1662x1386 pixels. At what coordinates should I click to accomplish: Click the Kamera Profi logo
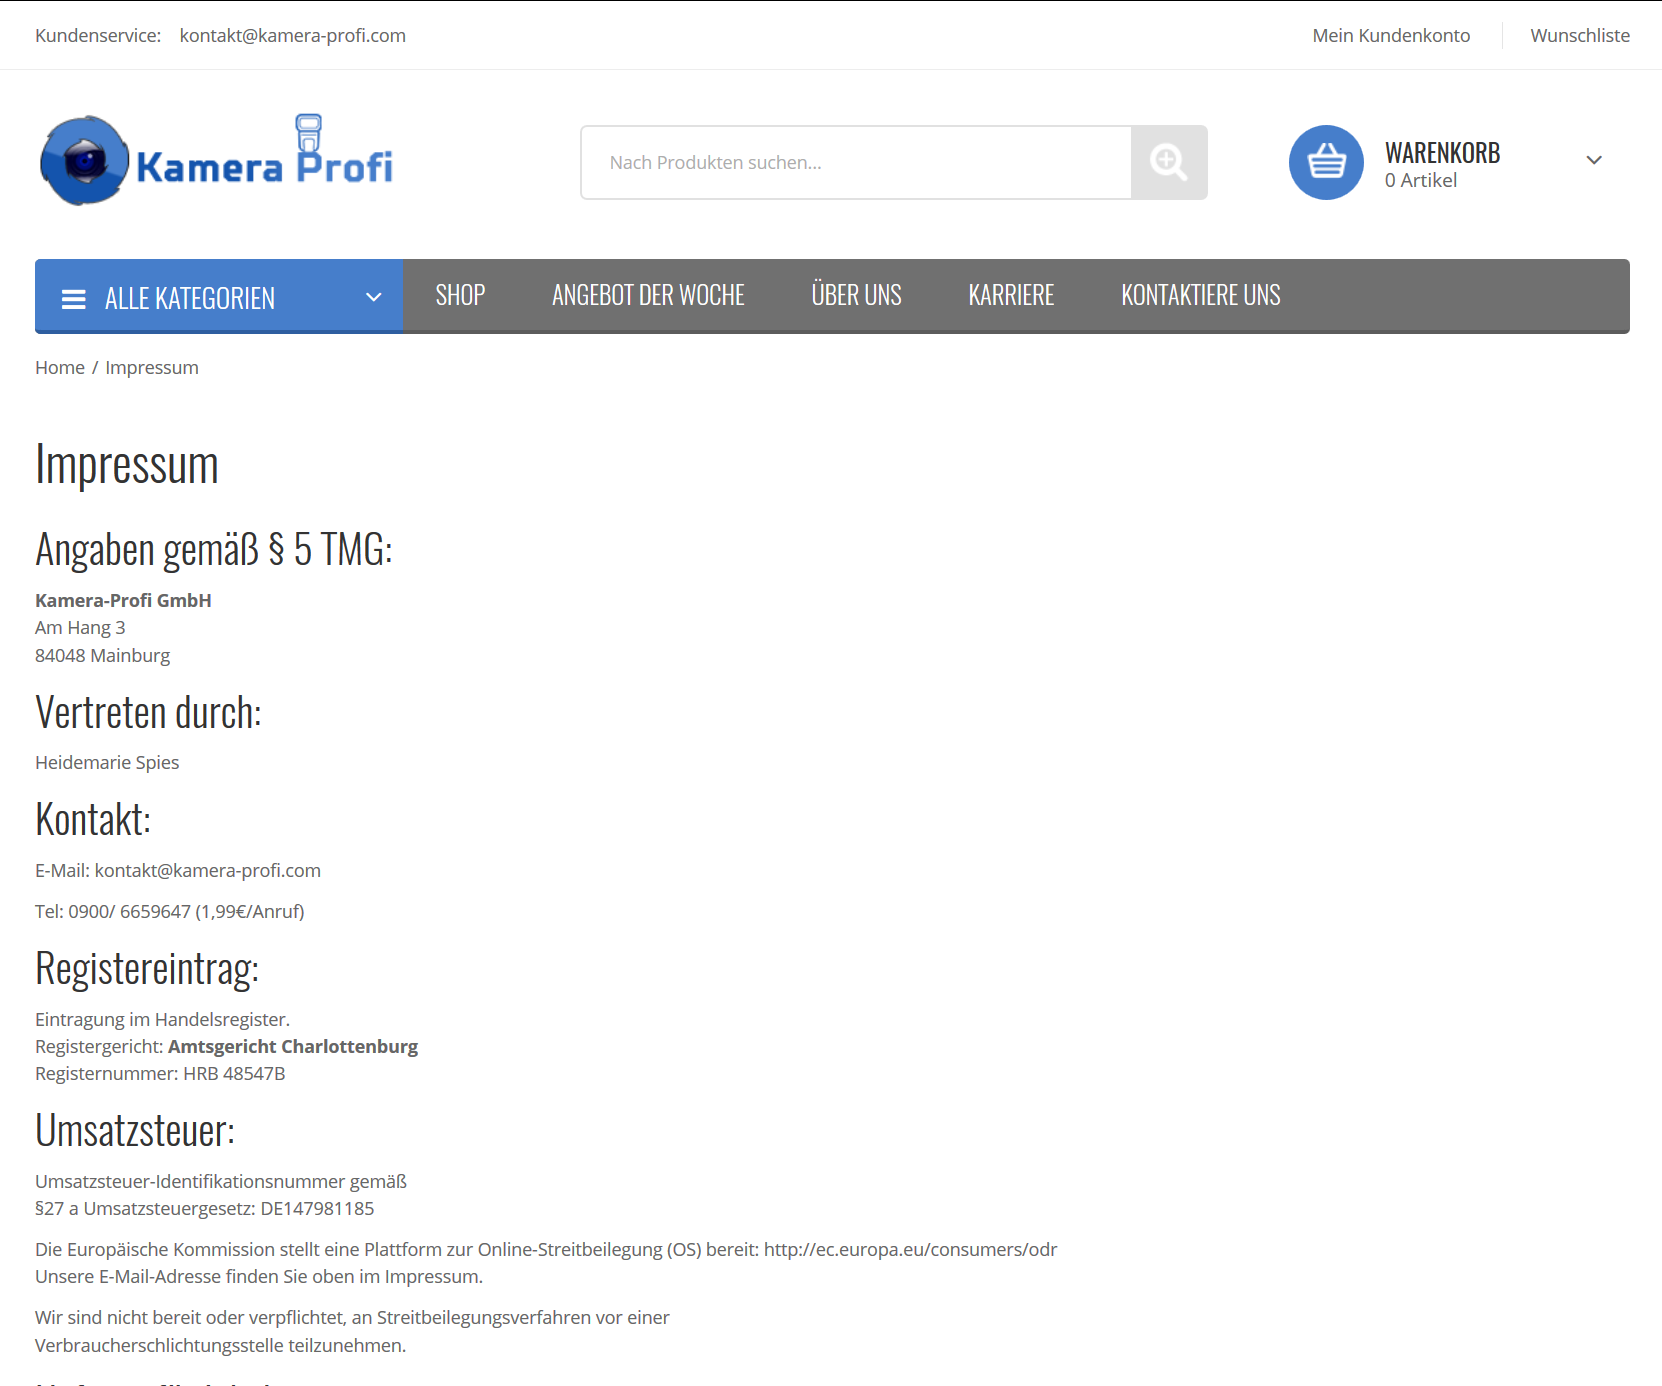(x=216, y=161)
